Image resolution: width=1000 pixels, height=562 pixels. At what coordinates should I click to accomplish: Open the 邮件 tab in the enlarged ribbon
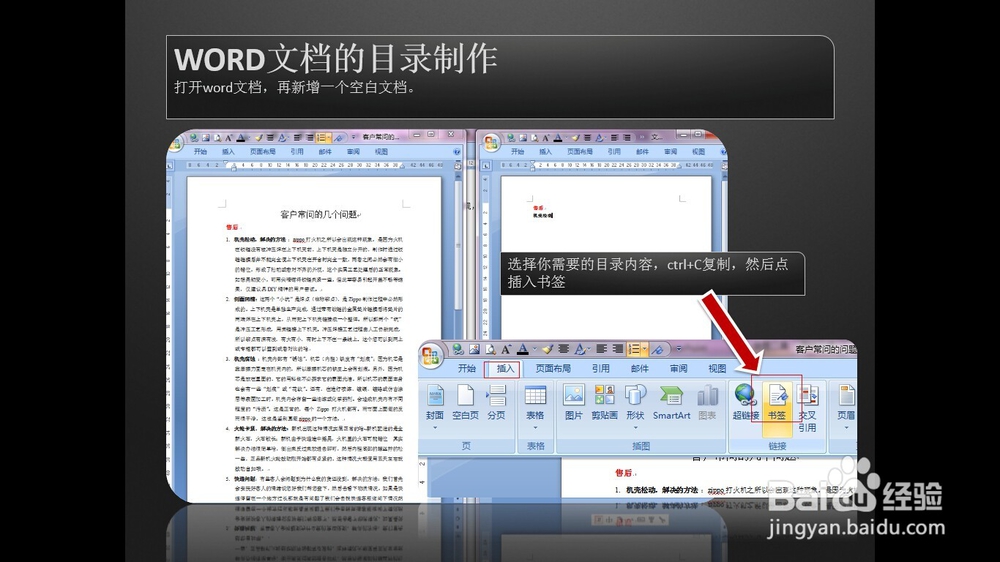639,369
